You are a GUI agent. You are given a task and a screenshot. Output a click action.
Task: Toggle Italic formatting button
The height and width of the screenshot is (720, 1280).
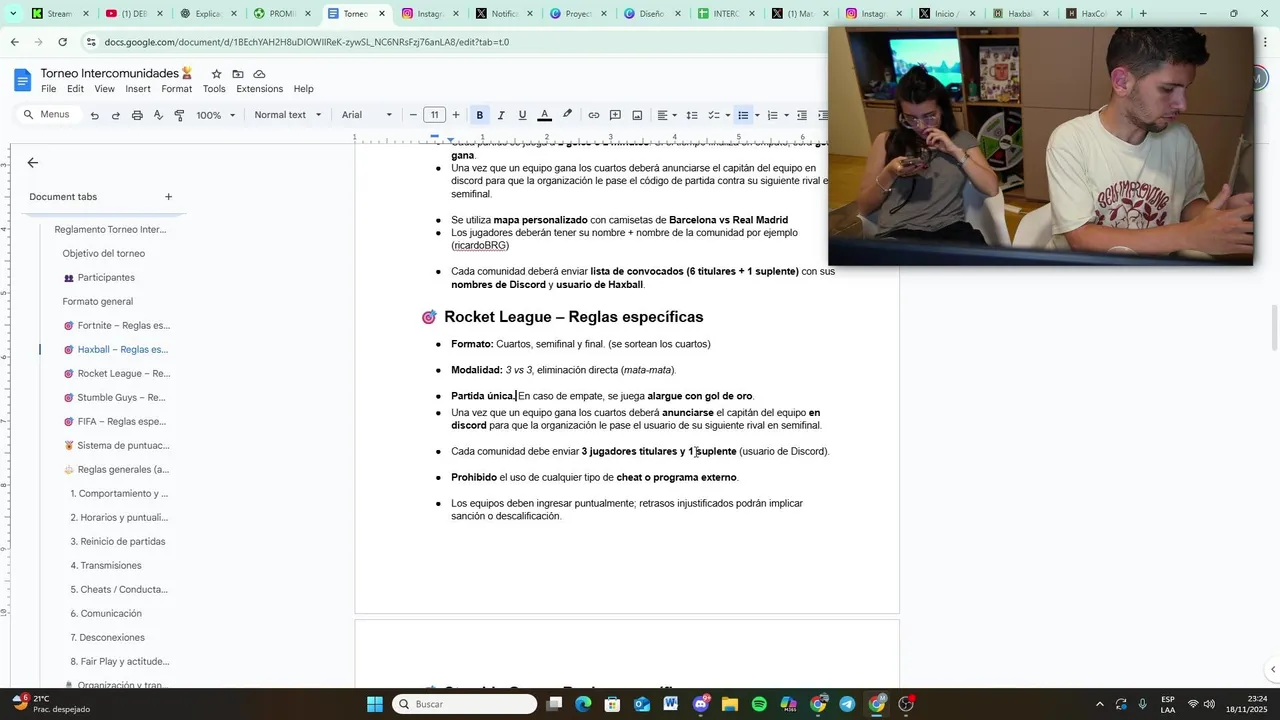tap(501, 115)
